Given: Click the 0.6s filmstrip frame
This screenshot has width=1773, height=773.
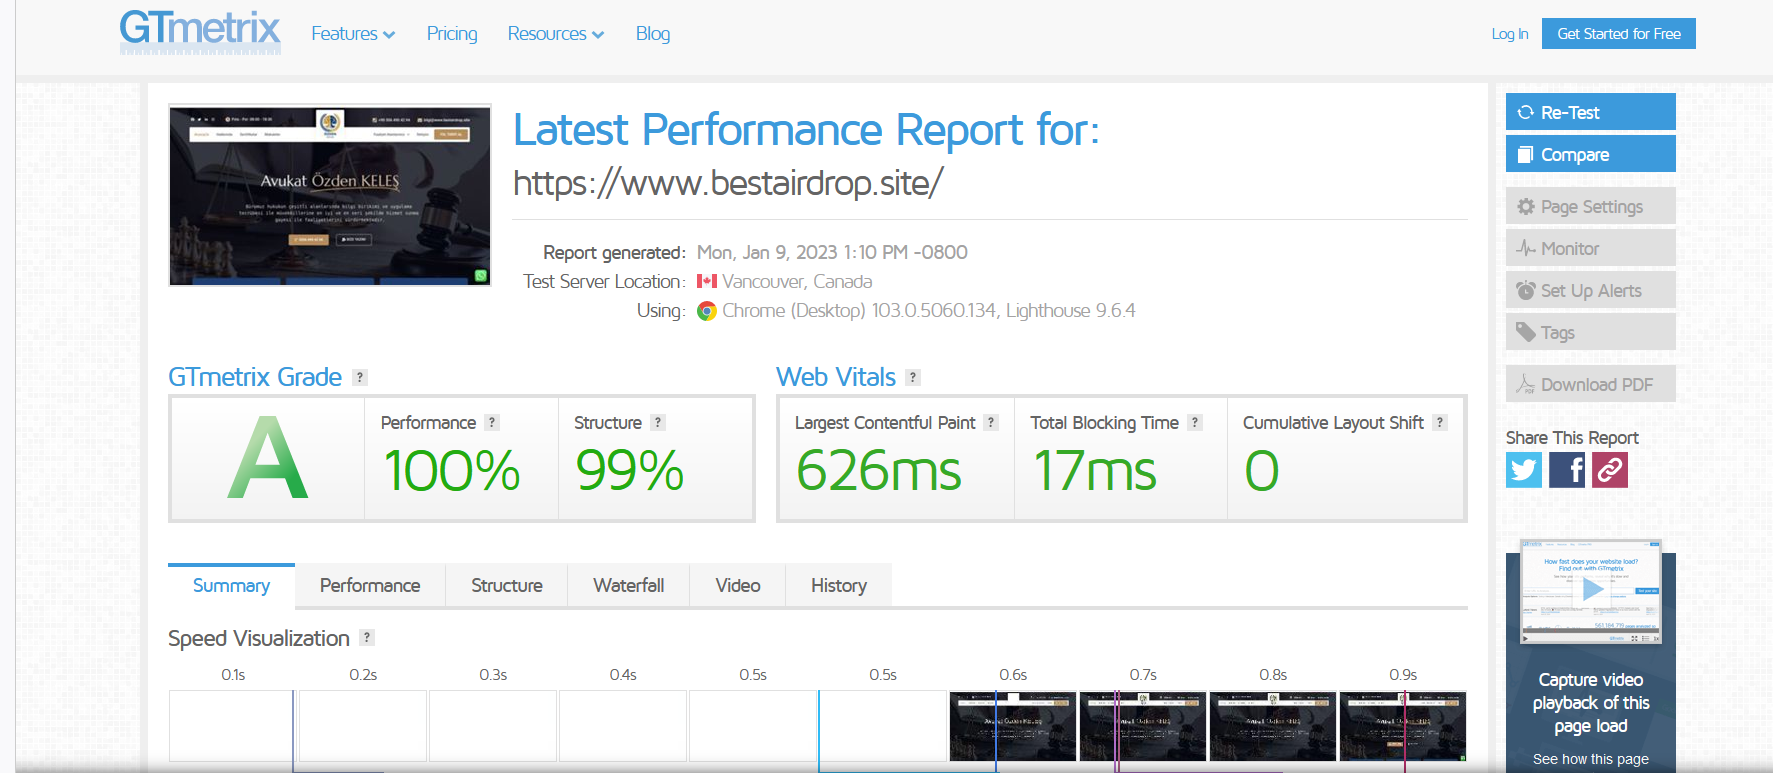Looking at the screenshot, I should pyautogui.click(x=1013, y=726).
